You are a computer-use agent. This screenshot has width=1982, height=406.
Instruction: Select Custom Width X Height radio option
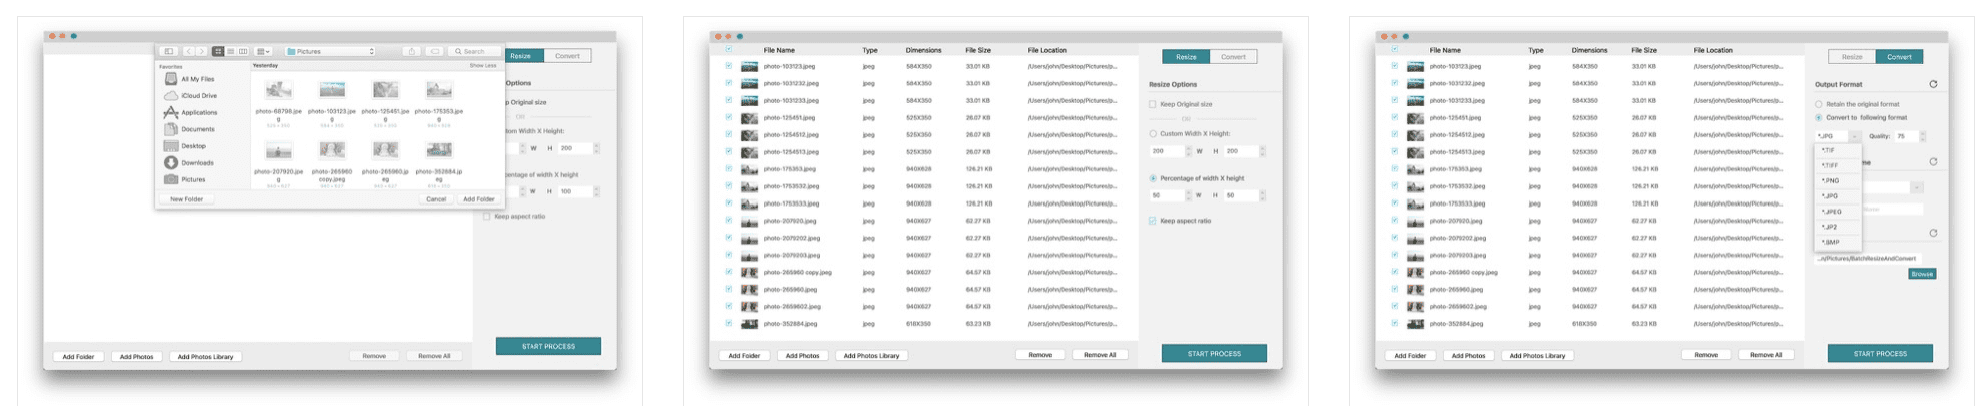pos(1153,133)
